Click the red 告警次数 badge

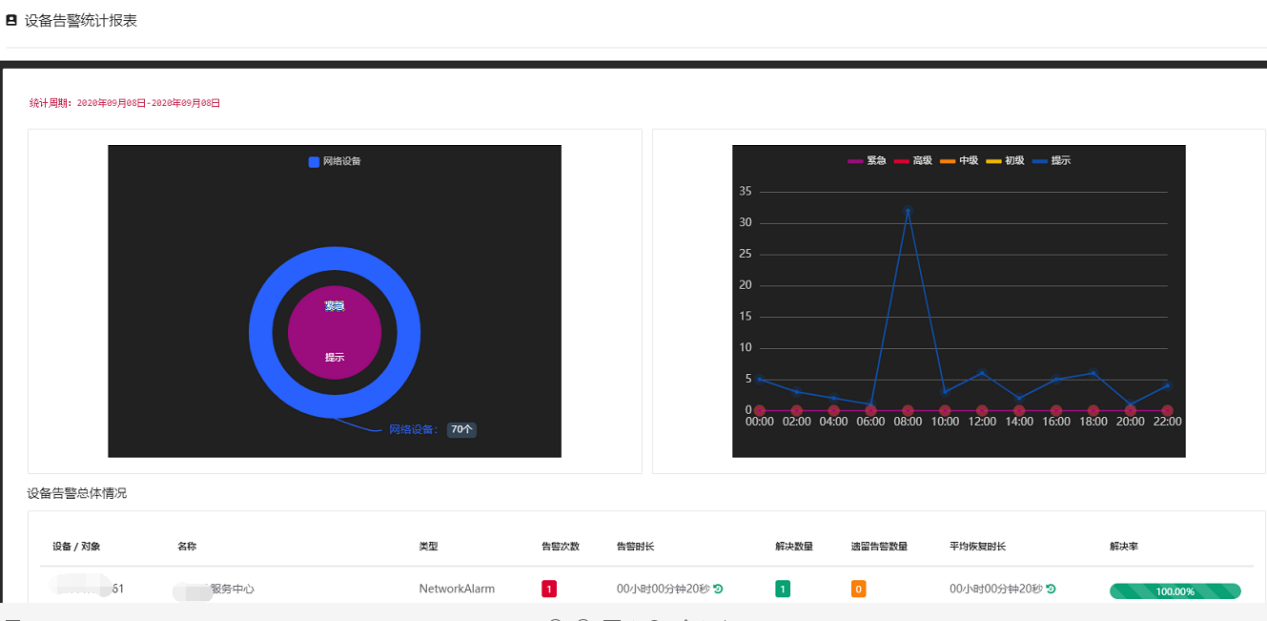pos(549,589)
